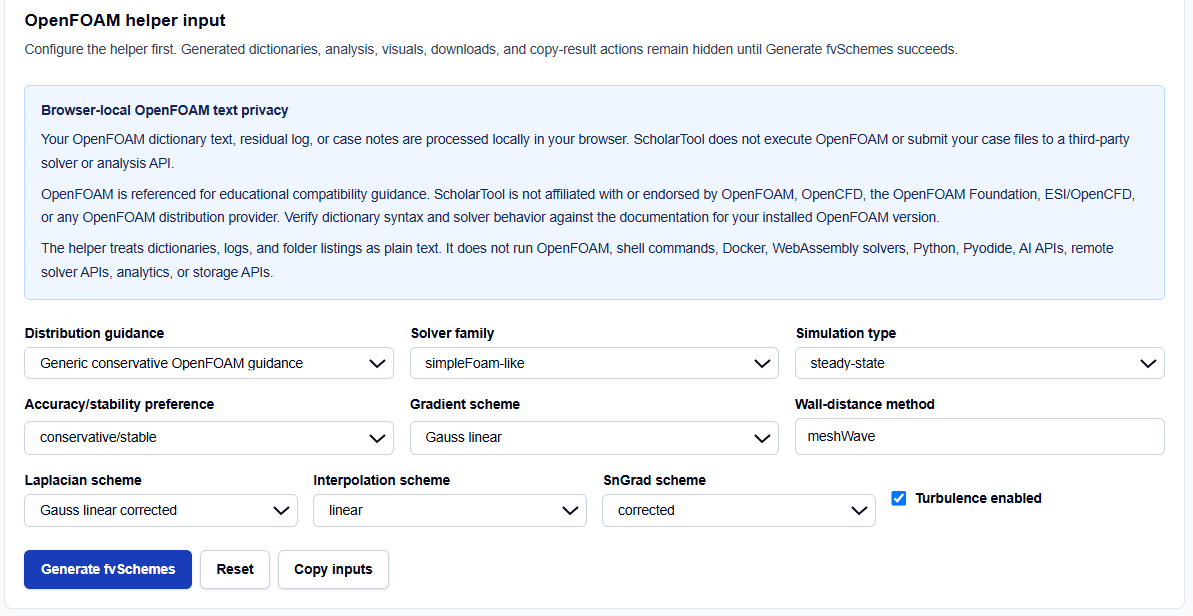
Task: Click the 'Browser-local OpenFOAM text privacy' heading
Action: 164,110
